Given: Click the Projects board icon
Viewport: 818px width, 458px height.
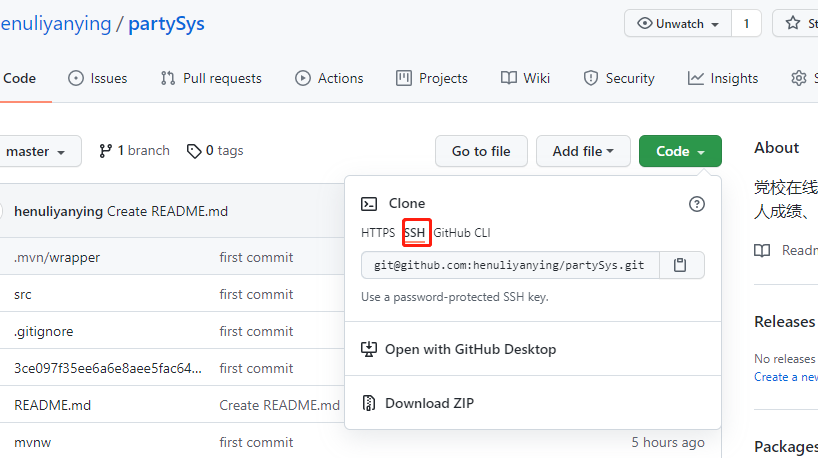Looking at the screenshot, I should pyautogui.click(x=404, y=78).
